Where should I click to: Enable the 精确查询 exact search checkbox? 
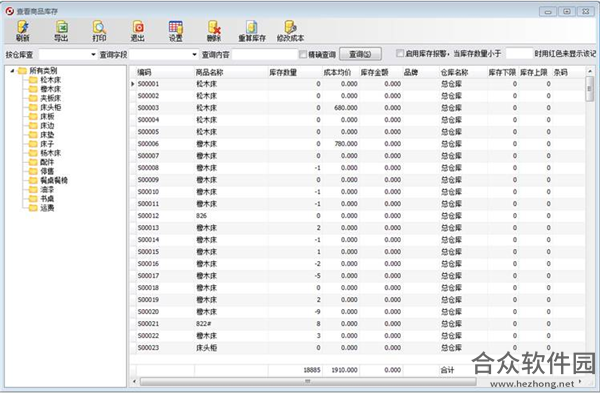[x=303, y=54]
